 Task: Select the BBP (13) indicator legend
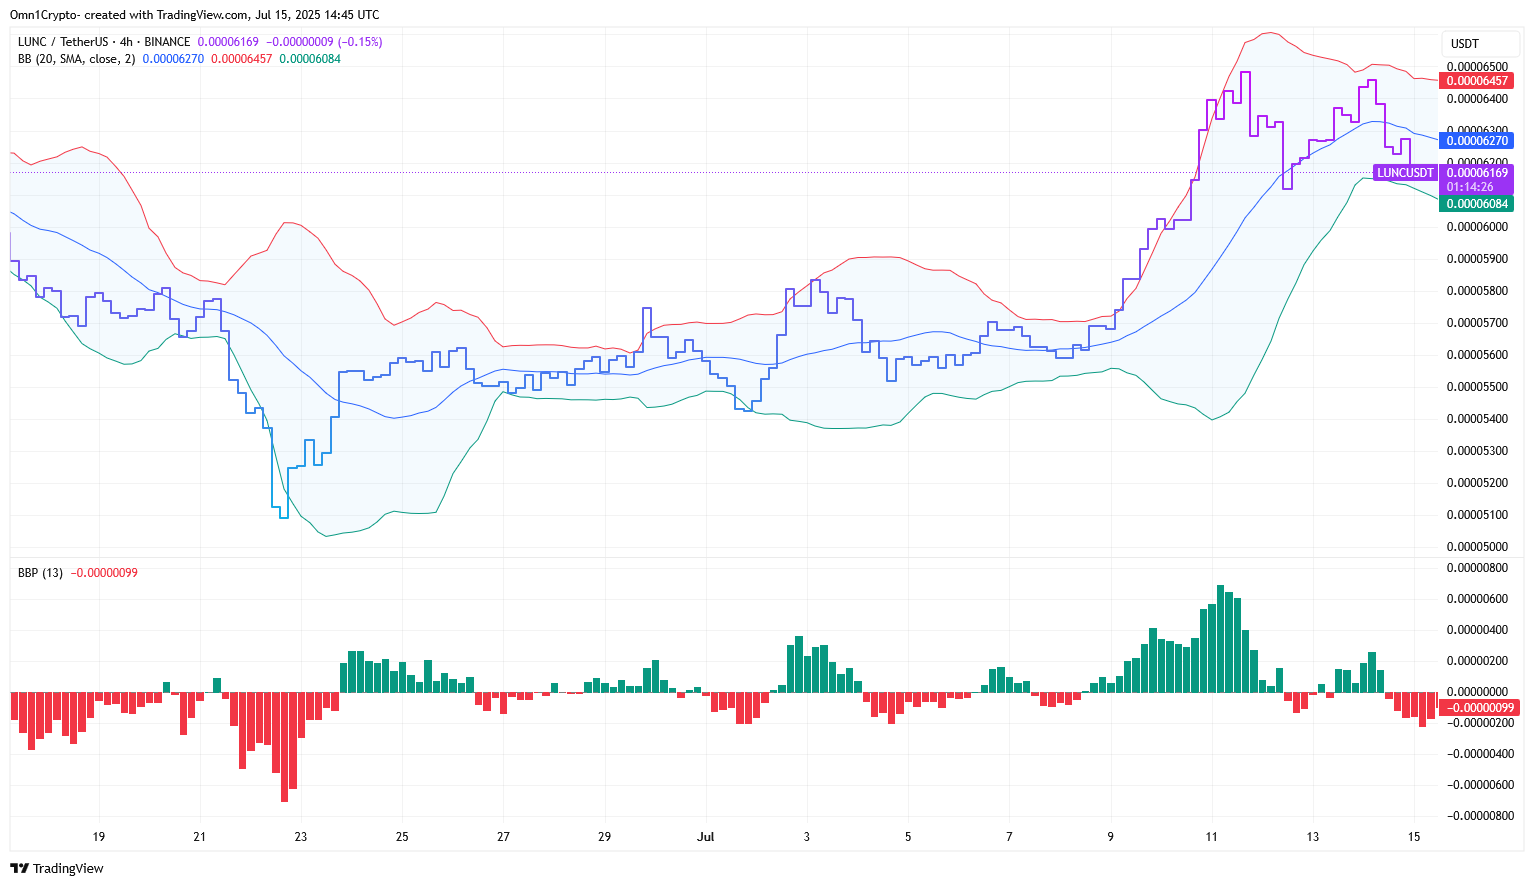pos(40,573)
